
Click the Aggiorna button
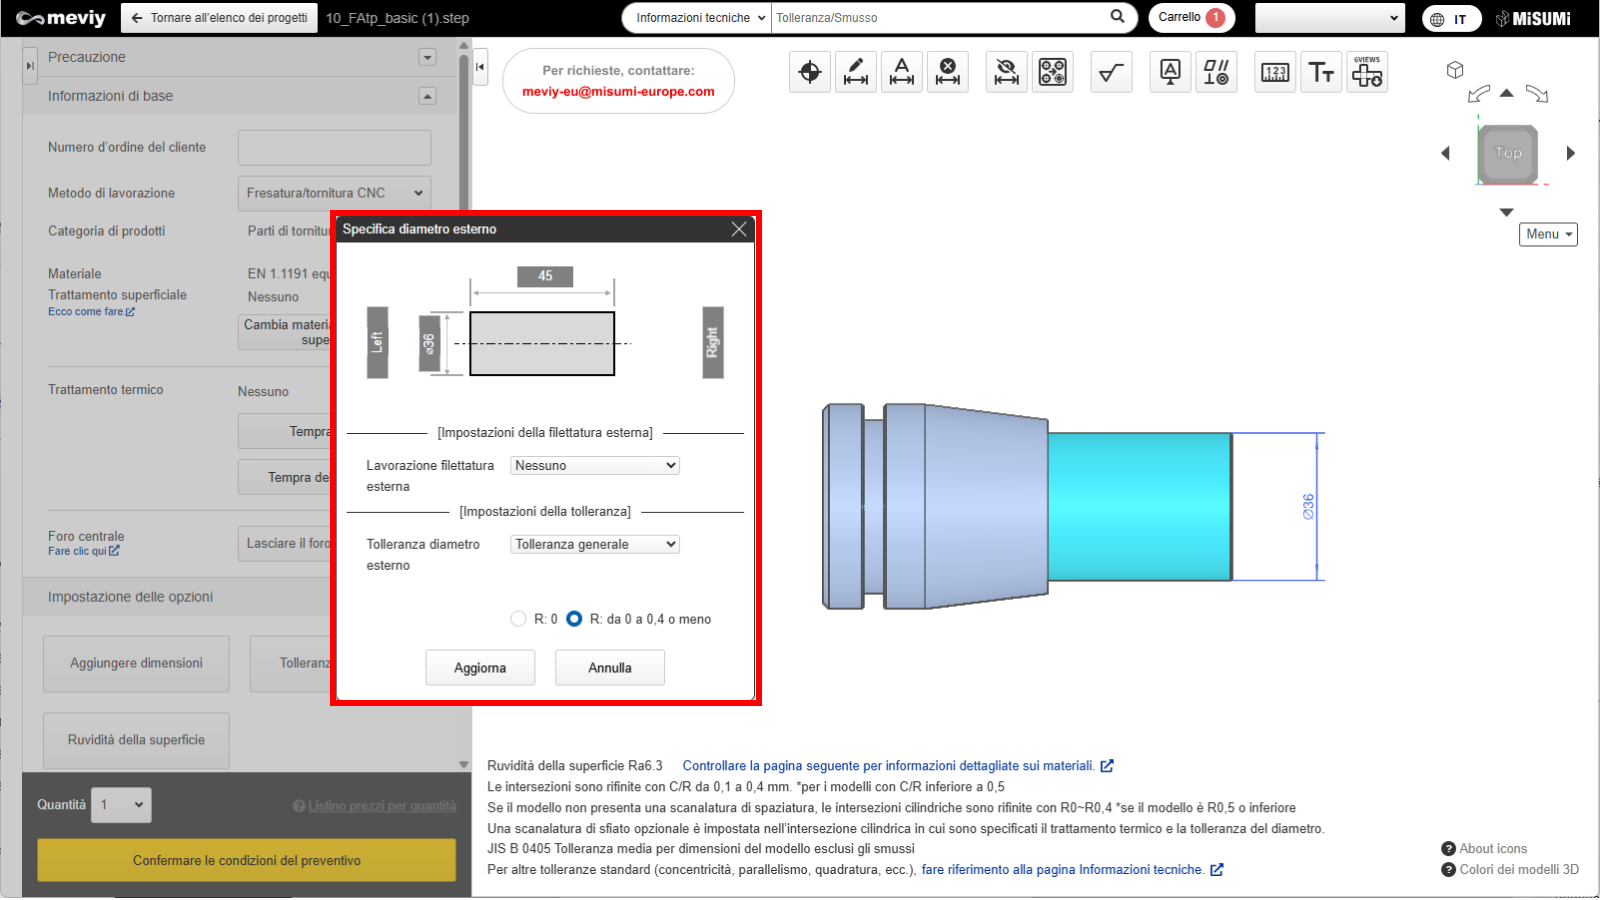pos(480,668)
